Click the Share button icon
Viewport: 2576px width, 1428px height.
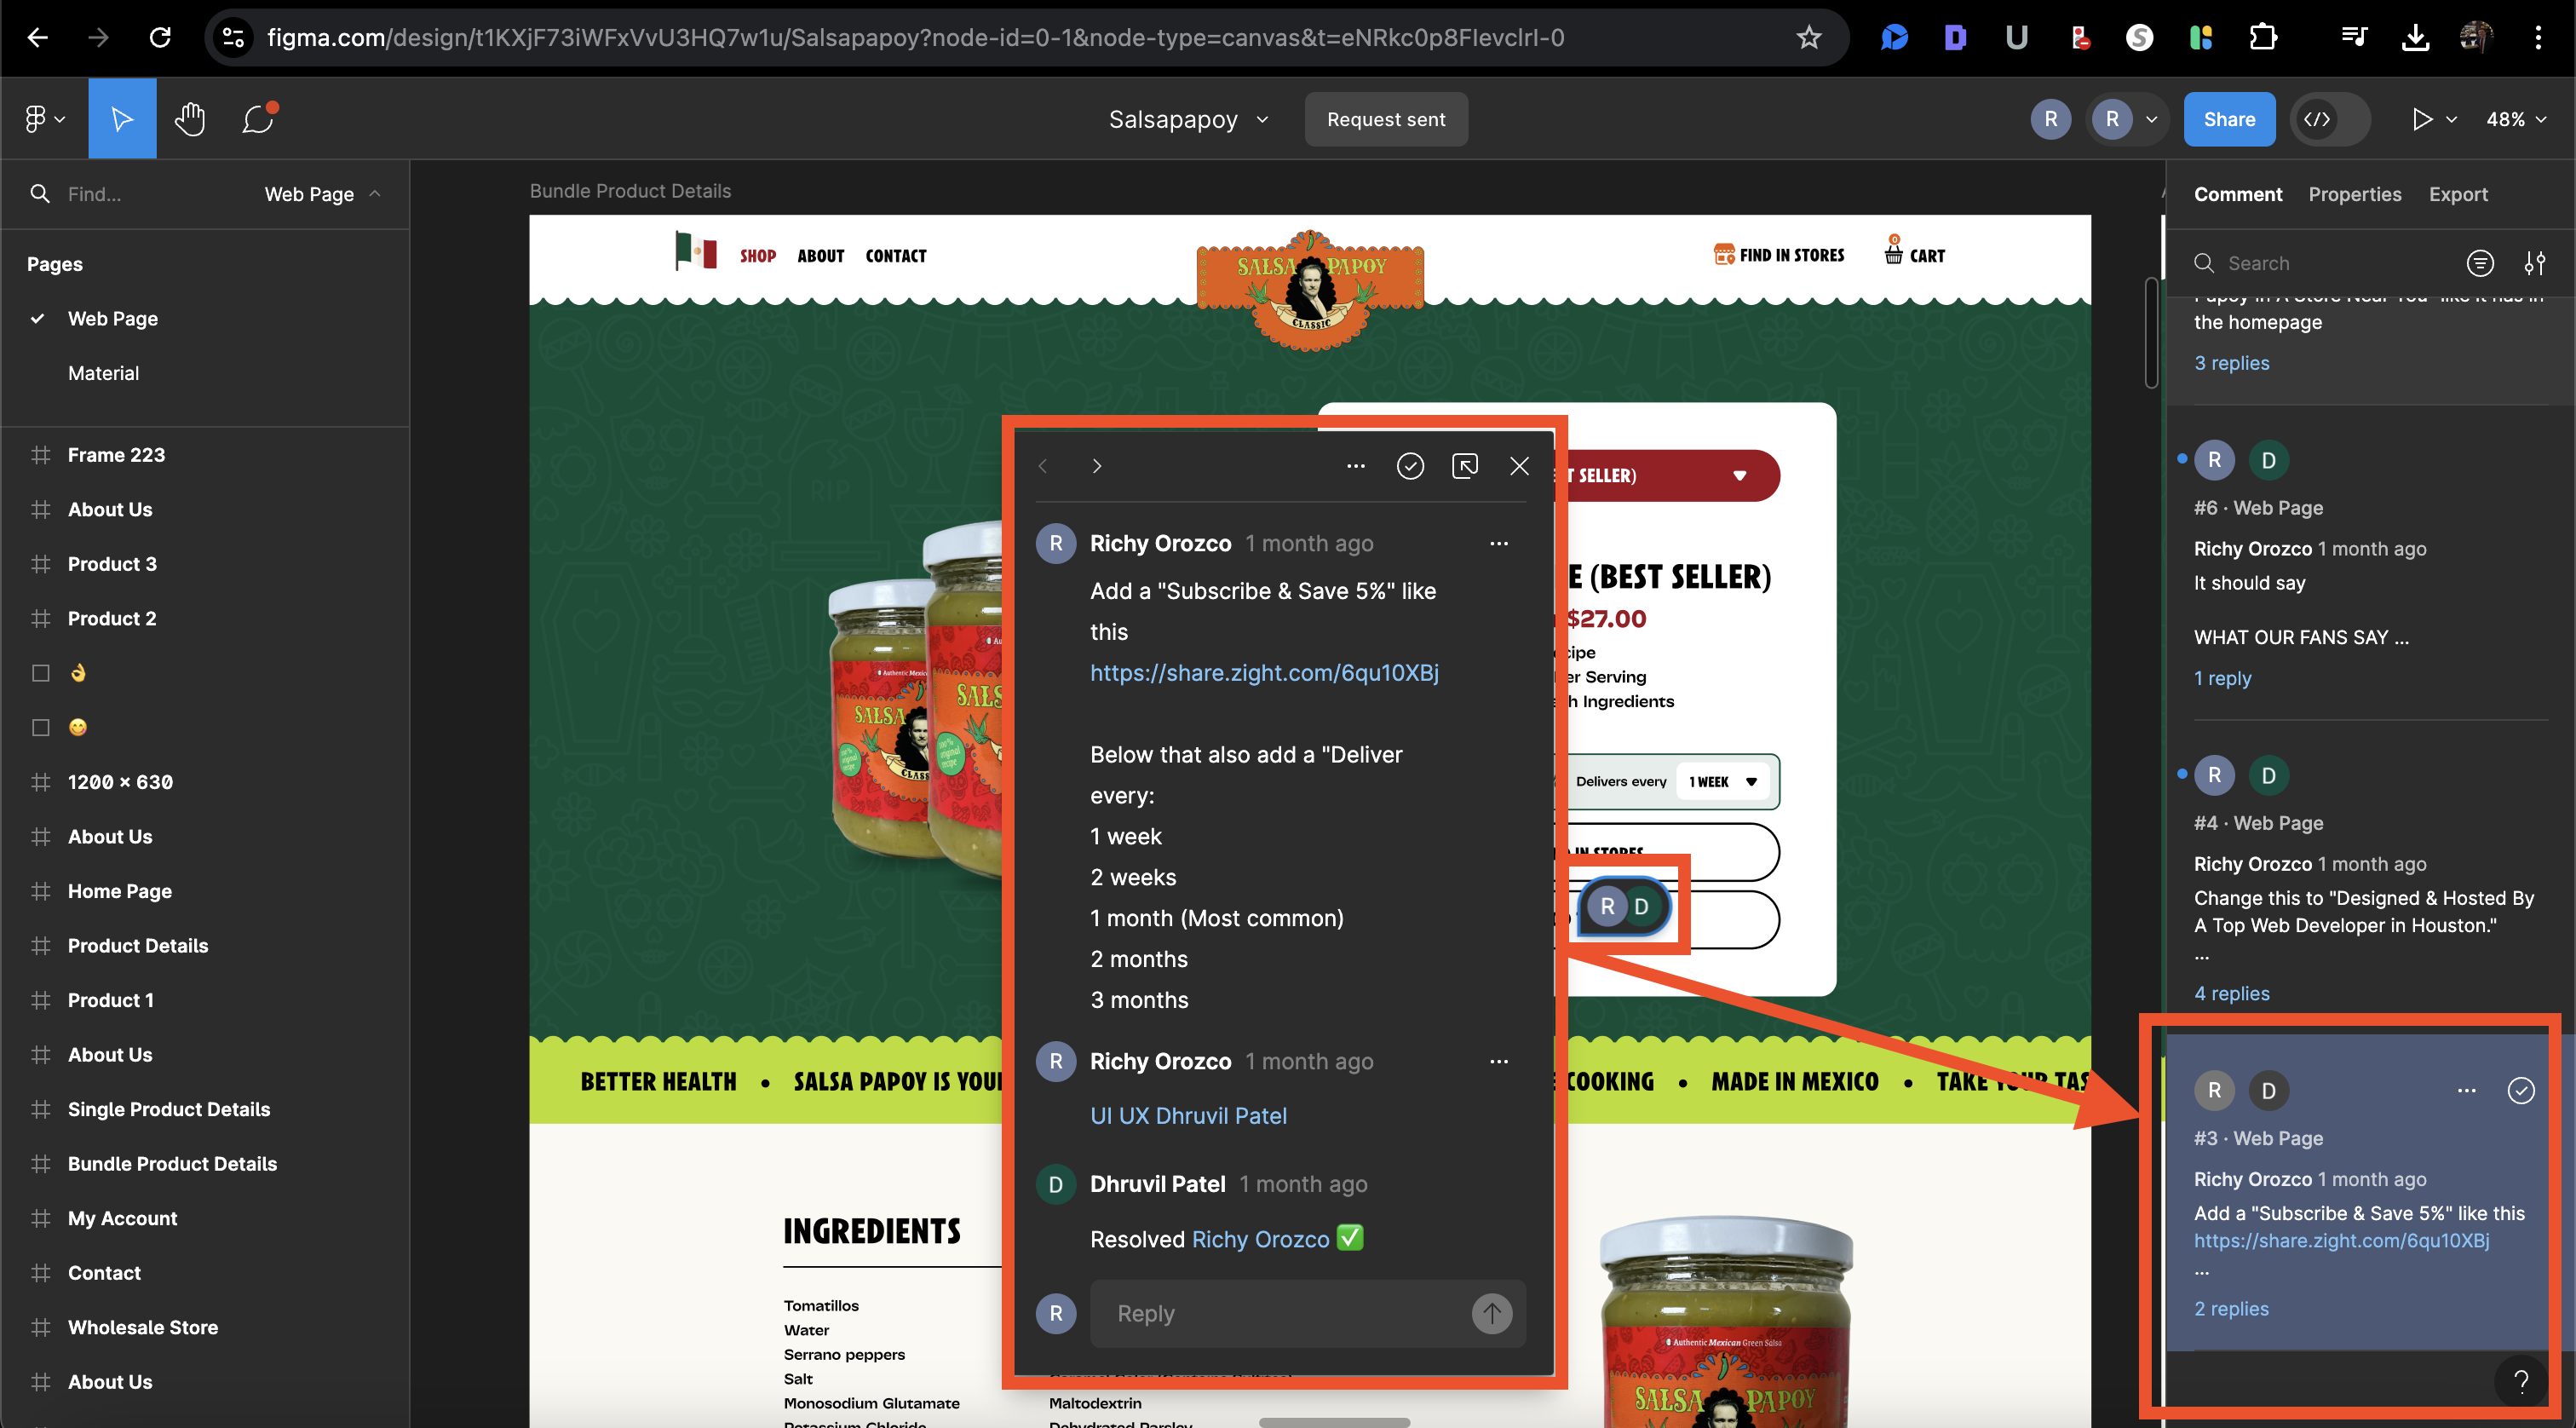coord(2228,118)
